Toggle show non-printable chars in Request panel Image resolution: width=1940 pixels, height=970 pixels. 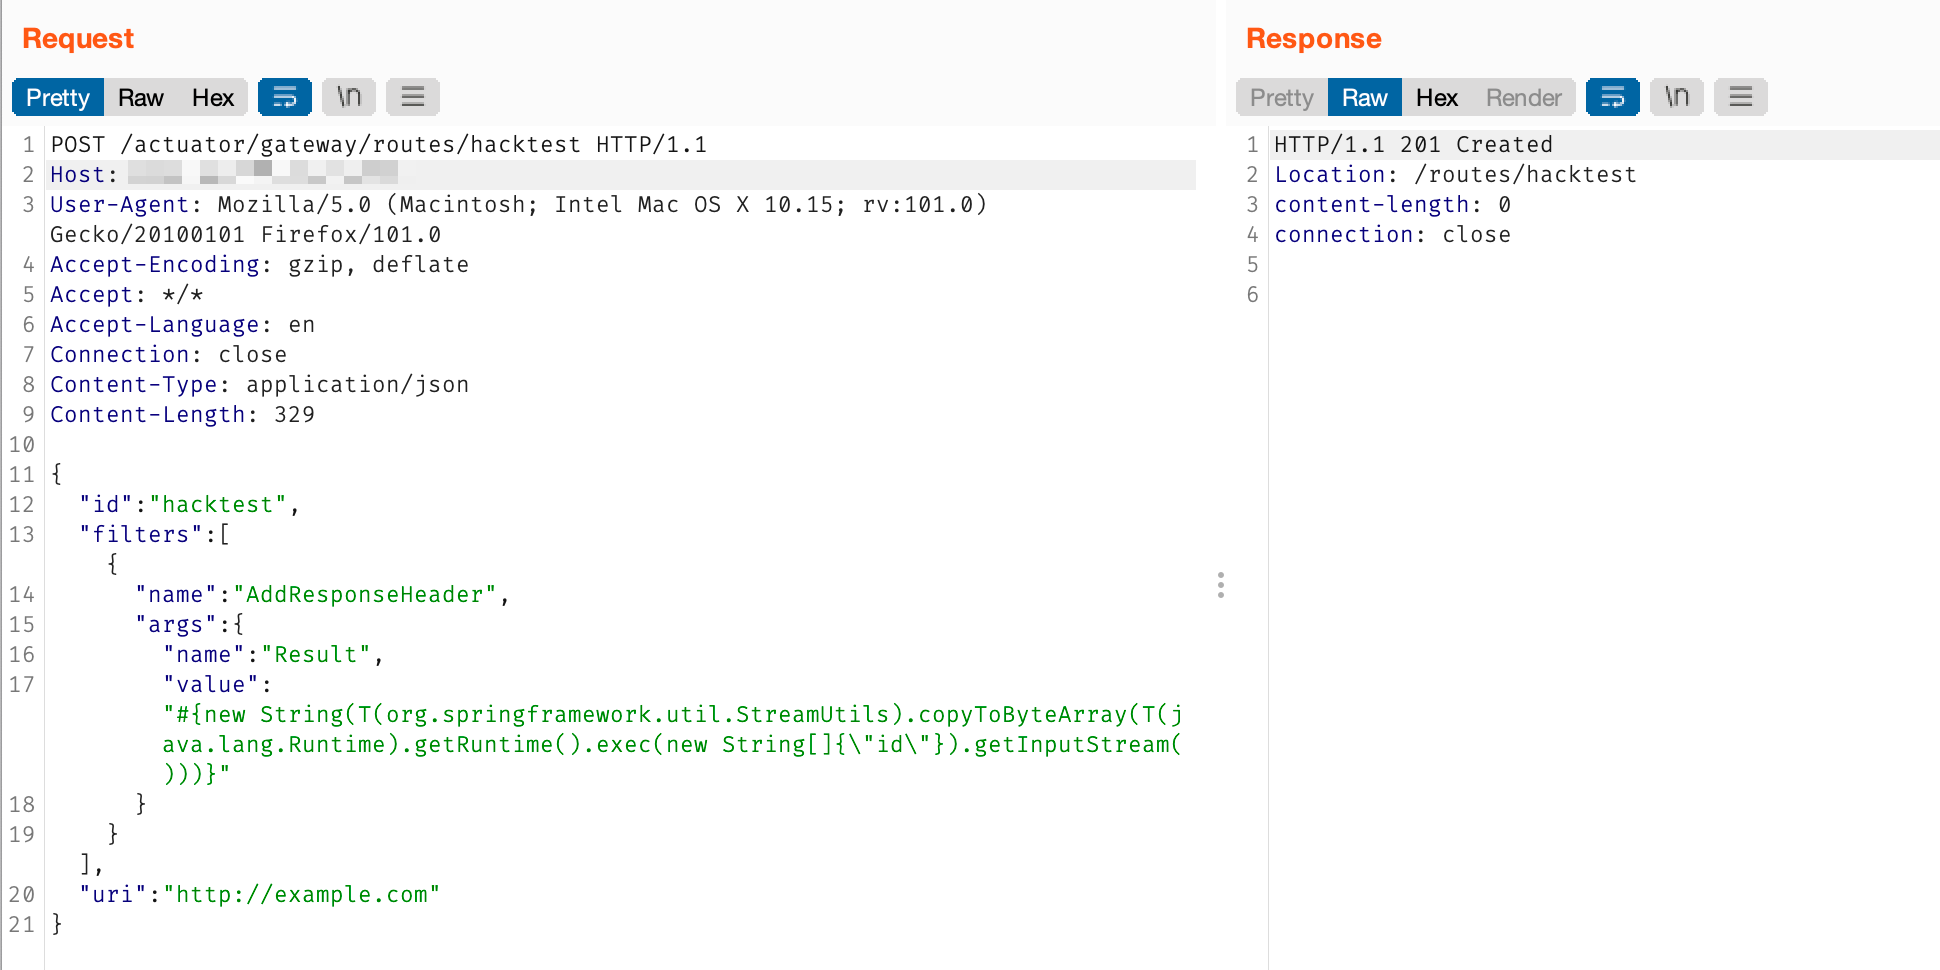point(349,97)
